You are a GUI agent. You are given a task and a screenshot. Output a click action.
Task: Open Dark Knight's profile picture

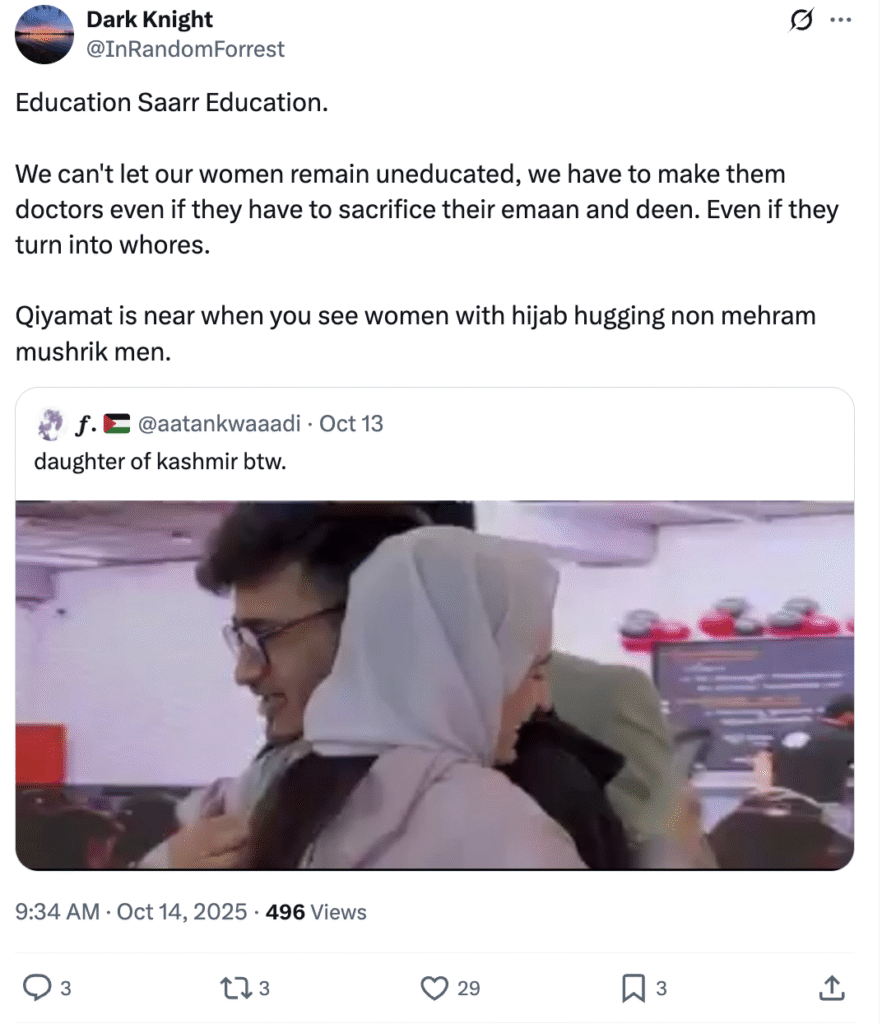click(44, 34)
